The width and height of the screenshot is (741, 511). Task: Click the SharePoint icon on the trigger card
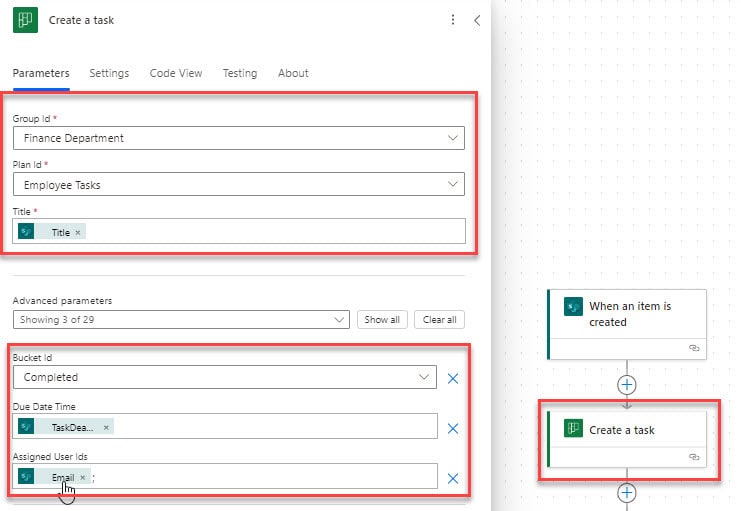pyautogui.click(x=573, y=306)
